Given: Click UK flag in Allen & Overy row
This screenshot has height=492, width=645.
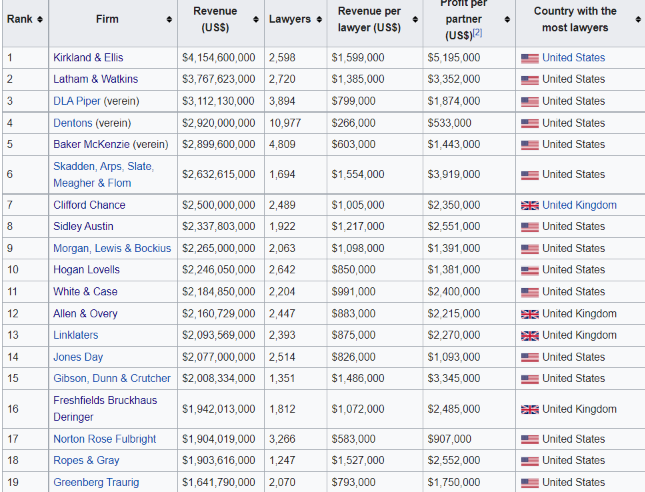Looking at the screenshot, I should [x=530, y=314].
